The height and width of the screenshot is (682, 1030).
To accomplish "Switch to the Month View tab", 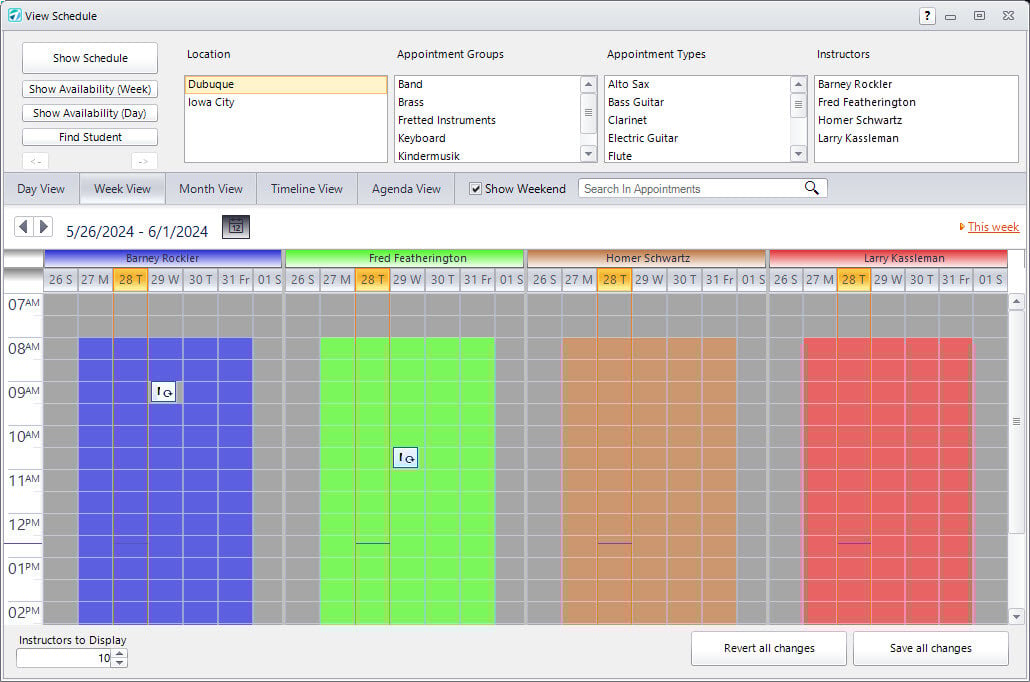I will 210,188.
